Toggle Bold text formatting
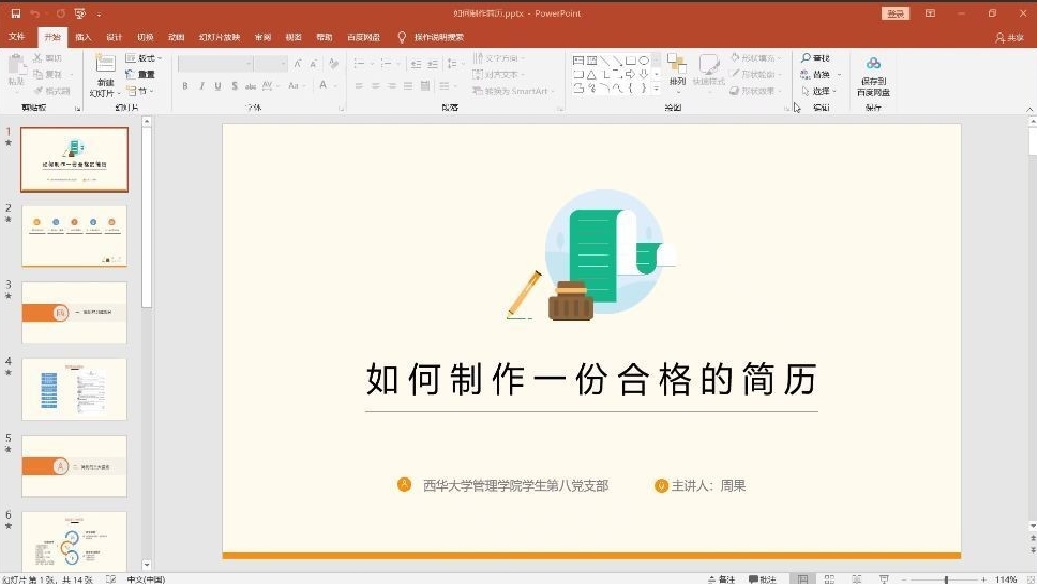Screen dimensions: 1037x584 point(185,87)
